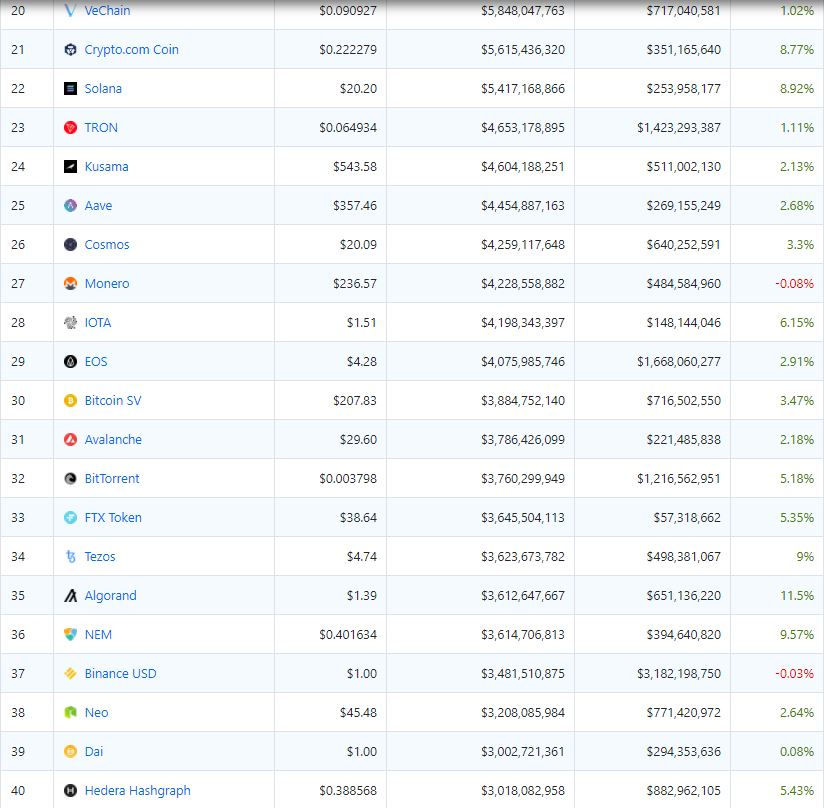
Task: Click the EOS logo icon
Action: tap(70, 361)
